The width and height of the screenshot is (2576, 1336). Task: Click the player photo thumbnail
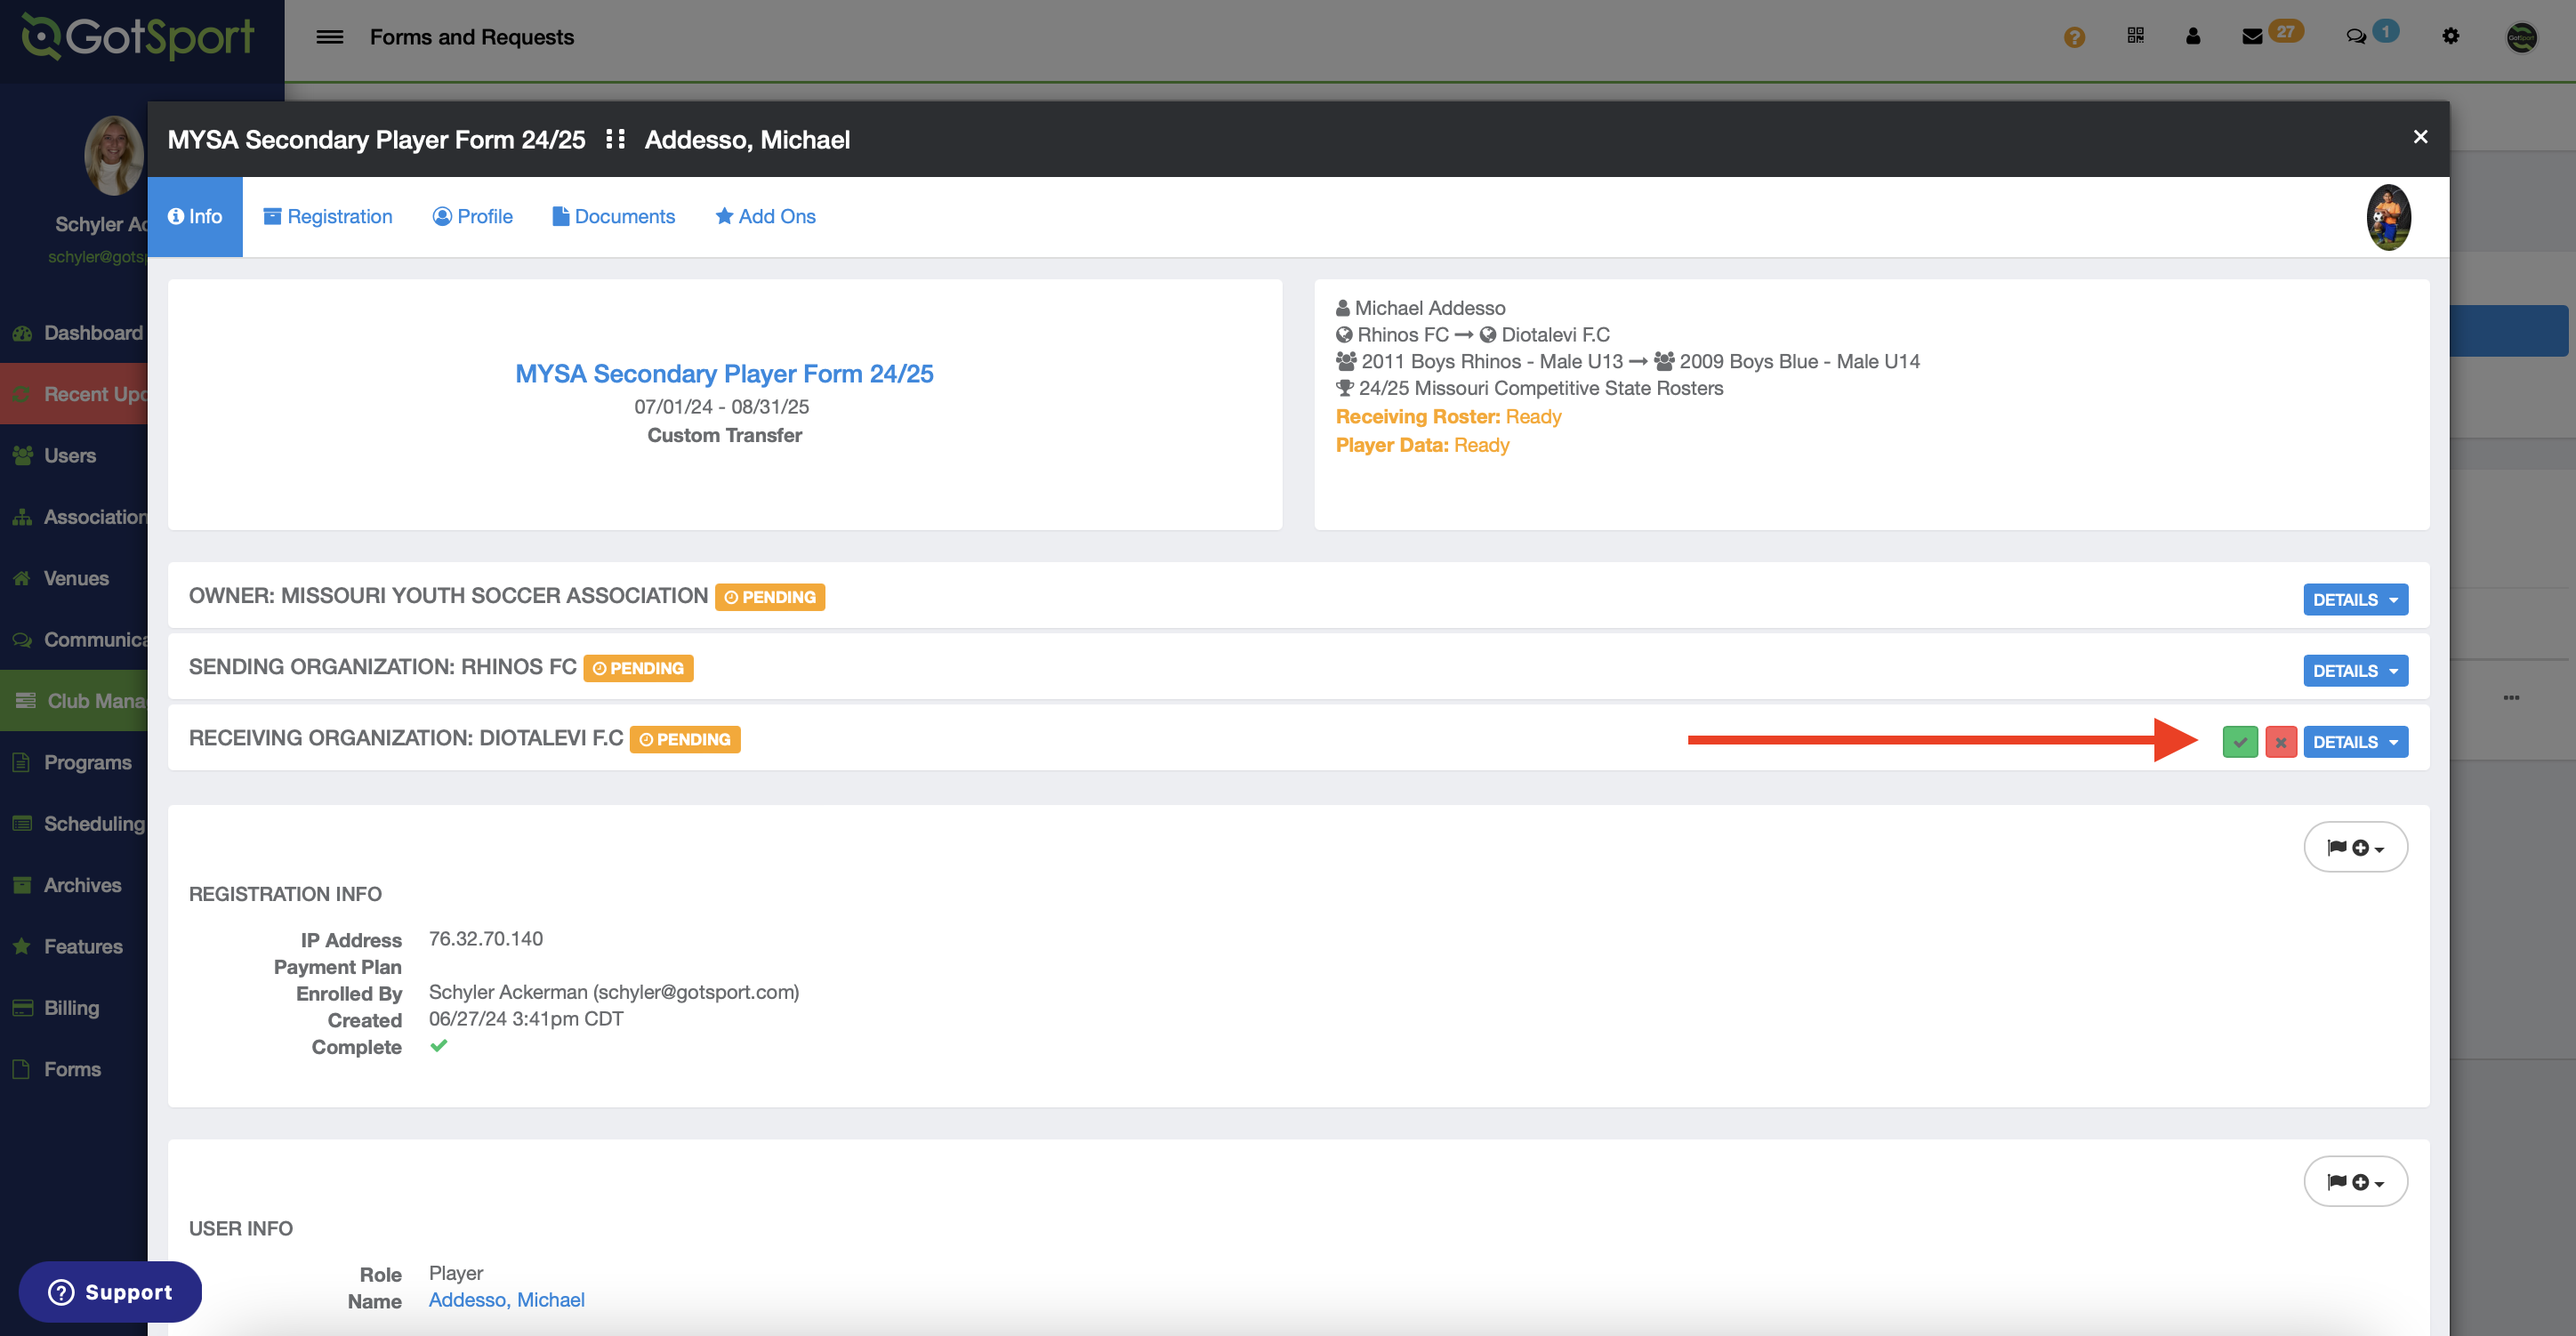2388,217
